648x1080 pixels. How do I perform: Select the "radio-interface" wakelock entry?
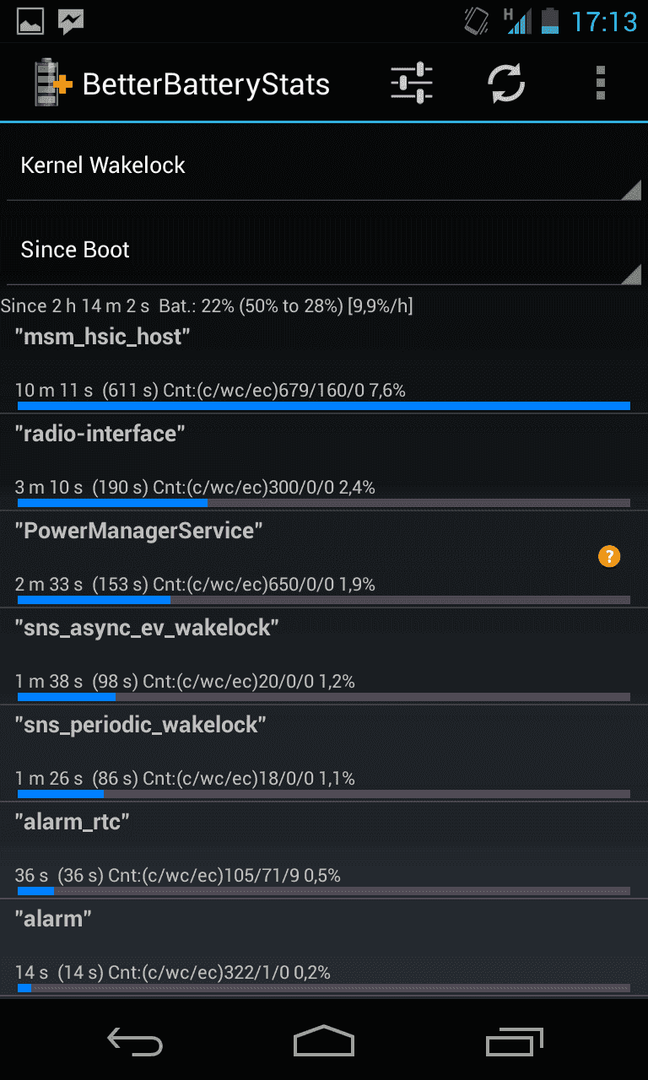point(324,462)
